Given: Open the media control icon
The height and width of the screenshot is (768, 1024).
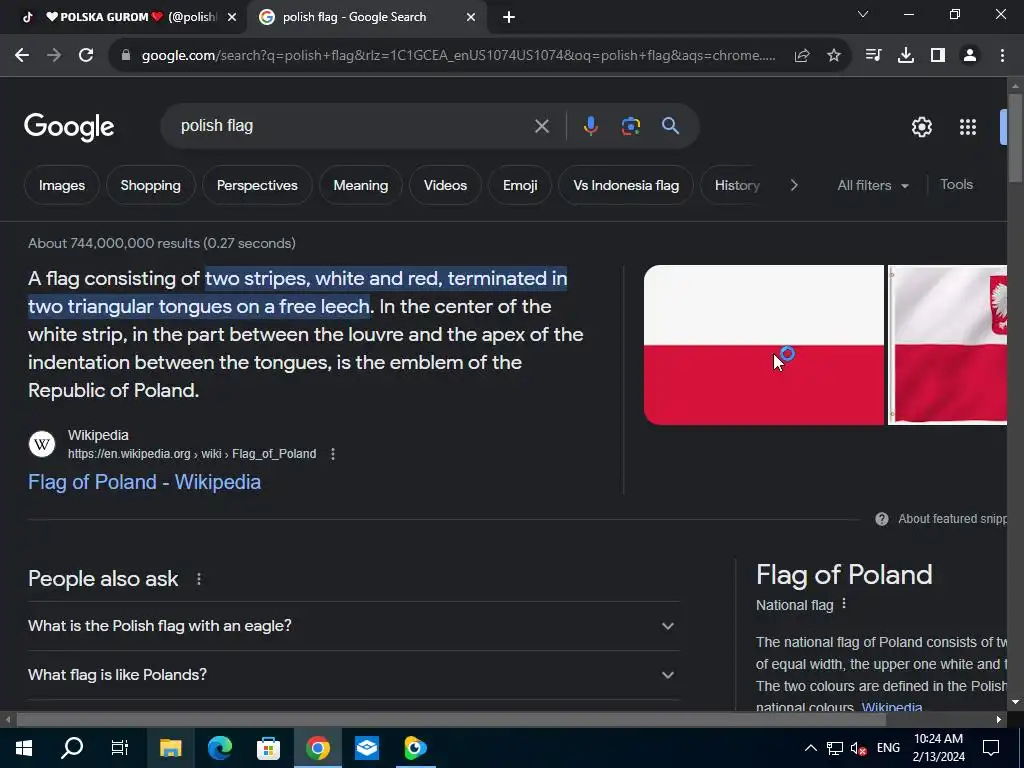Looking at the screenshot, I should point(873,56).
